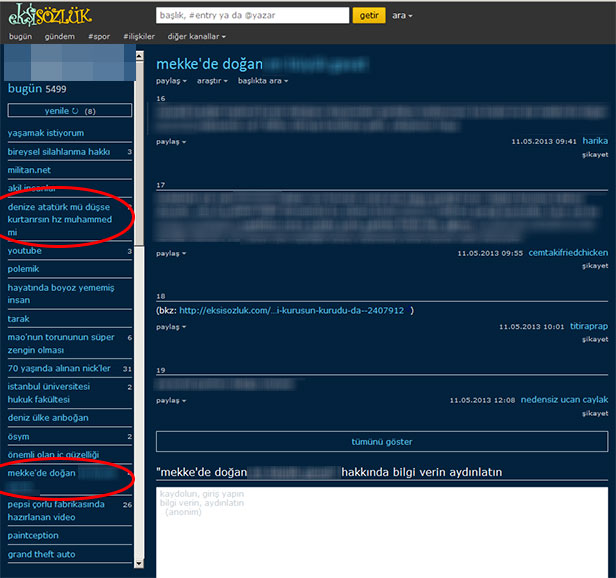Click the eksisozluk.com bkz link

pos(292,310)
